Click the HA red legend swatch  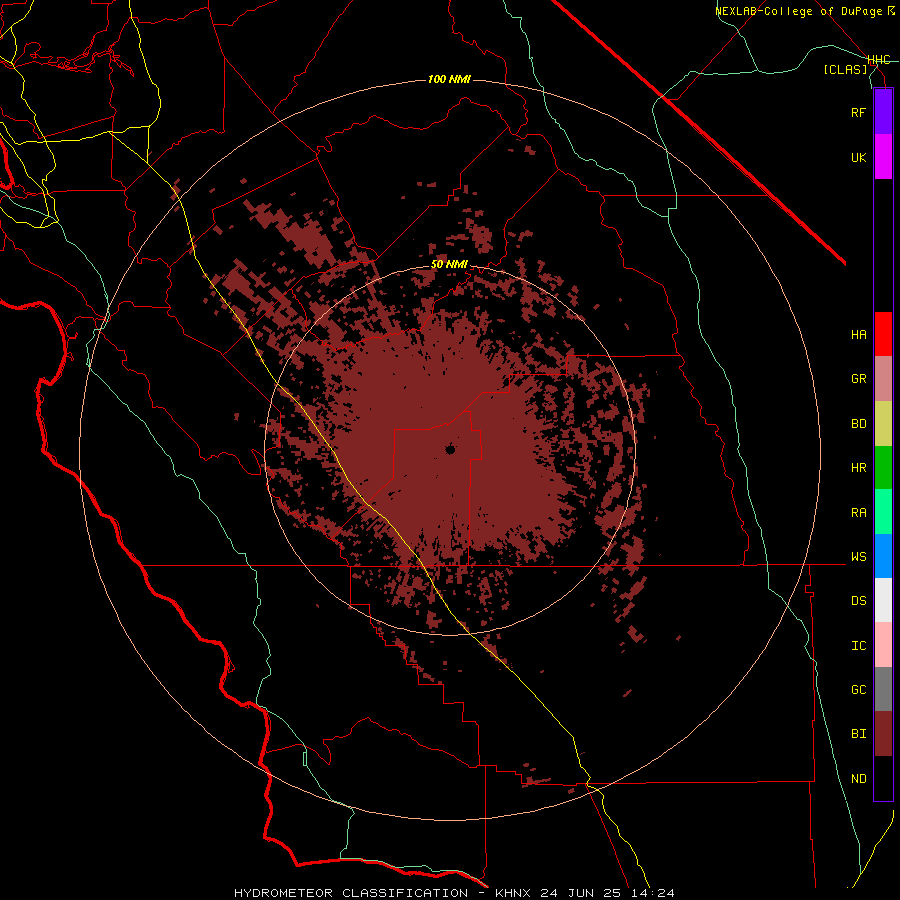click(x=883, y=334)
